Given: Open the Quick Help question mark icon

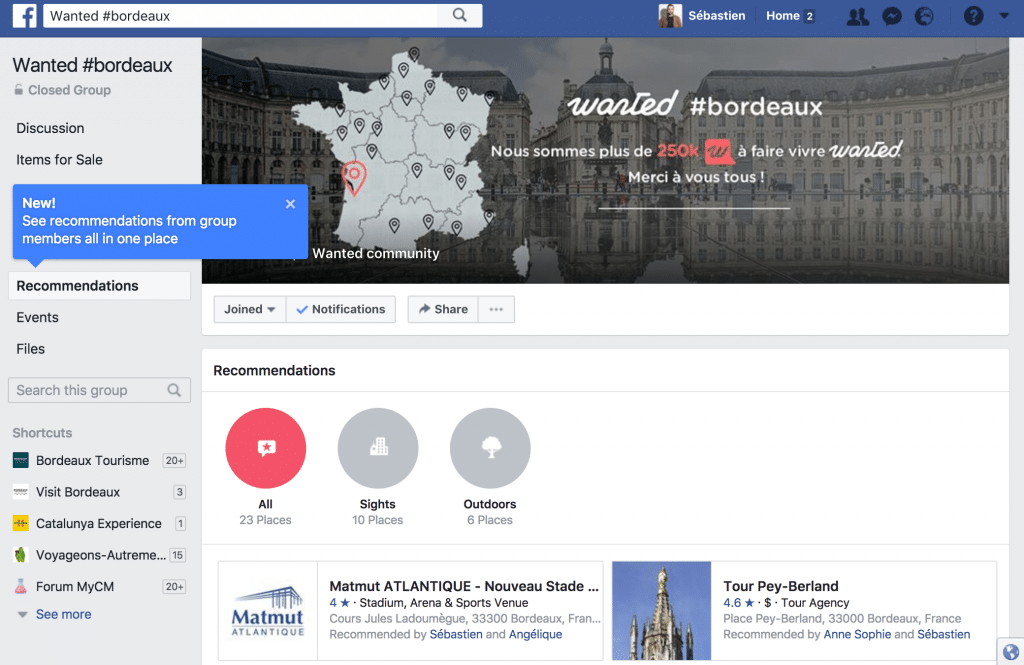Looking at the screenshot, I should (973, 16).
